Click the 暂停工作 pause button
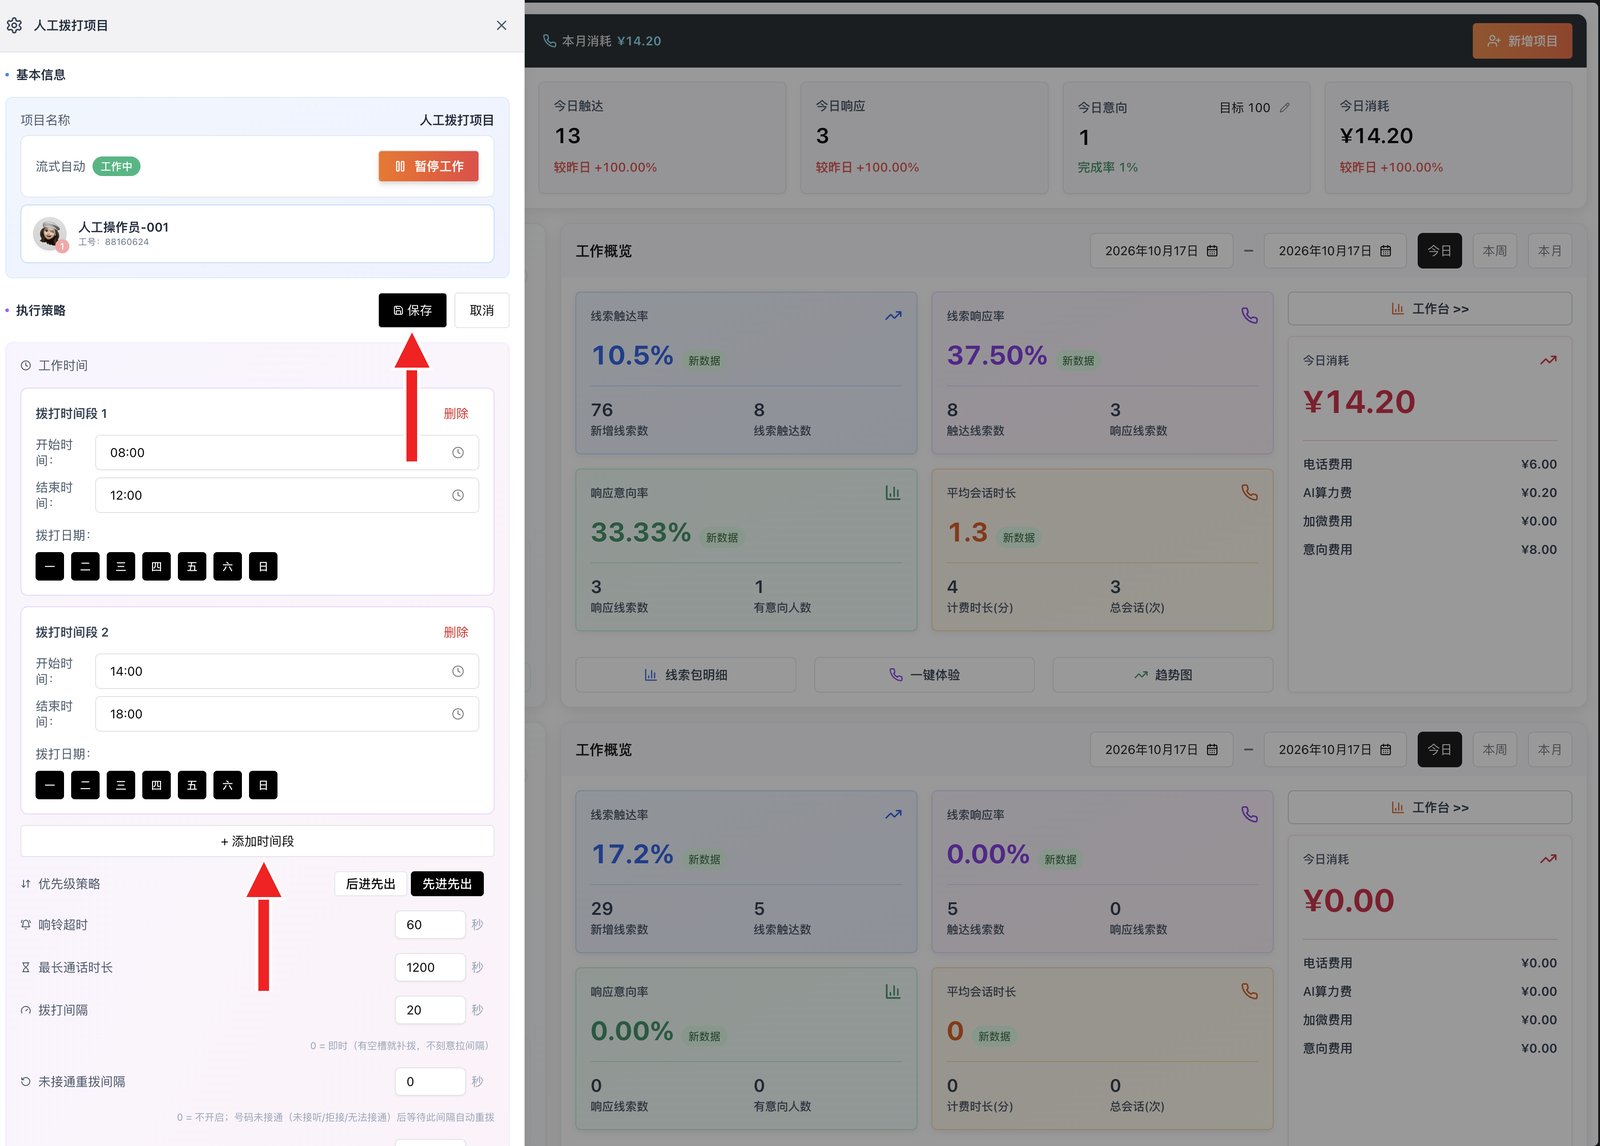 click(428, 166)
